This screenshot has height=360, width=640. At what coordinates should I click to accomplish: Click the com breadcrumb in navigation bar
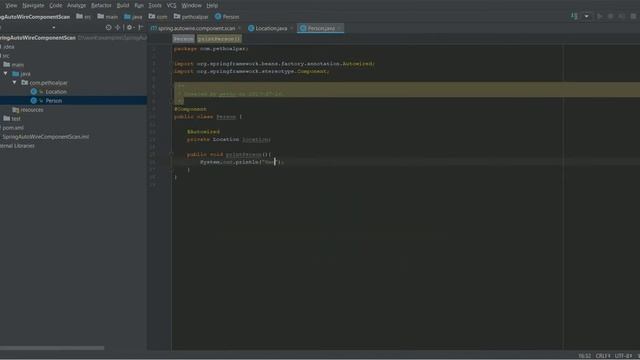[x=158, y=17]
